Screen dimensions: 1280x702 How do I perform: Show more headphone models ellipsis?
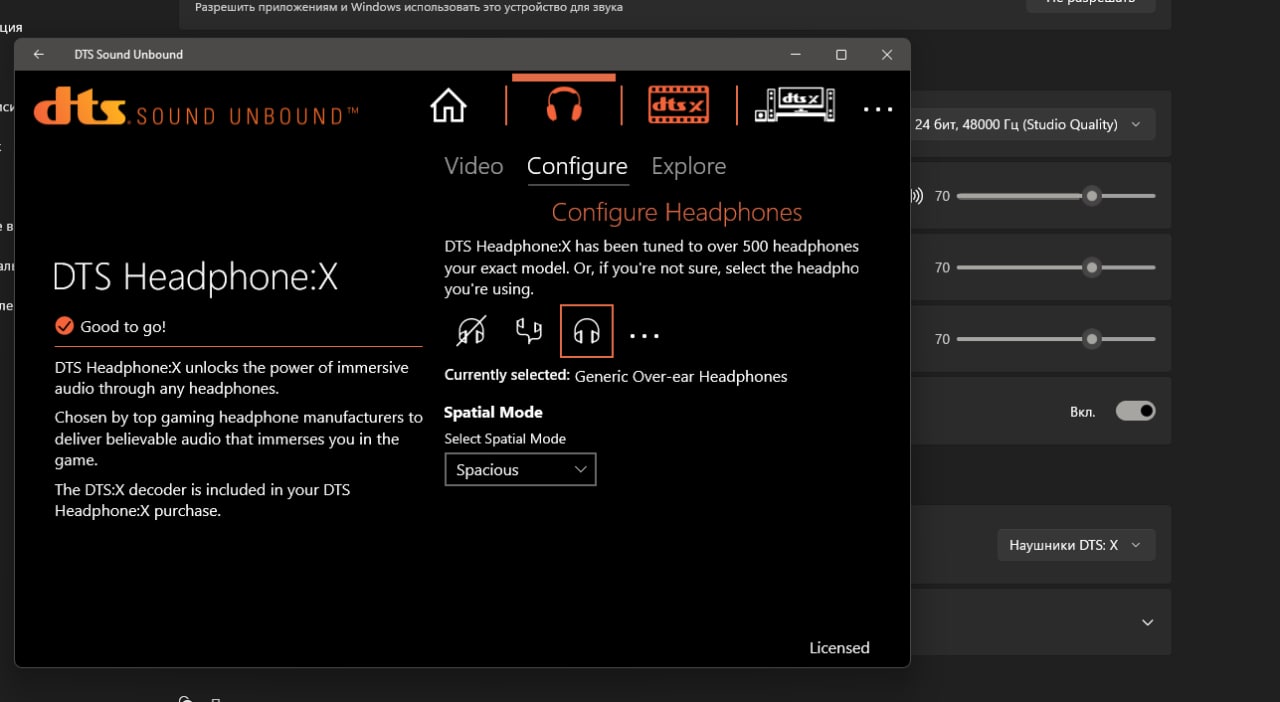tap(645, 336)
